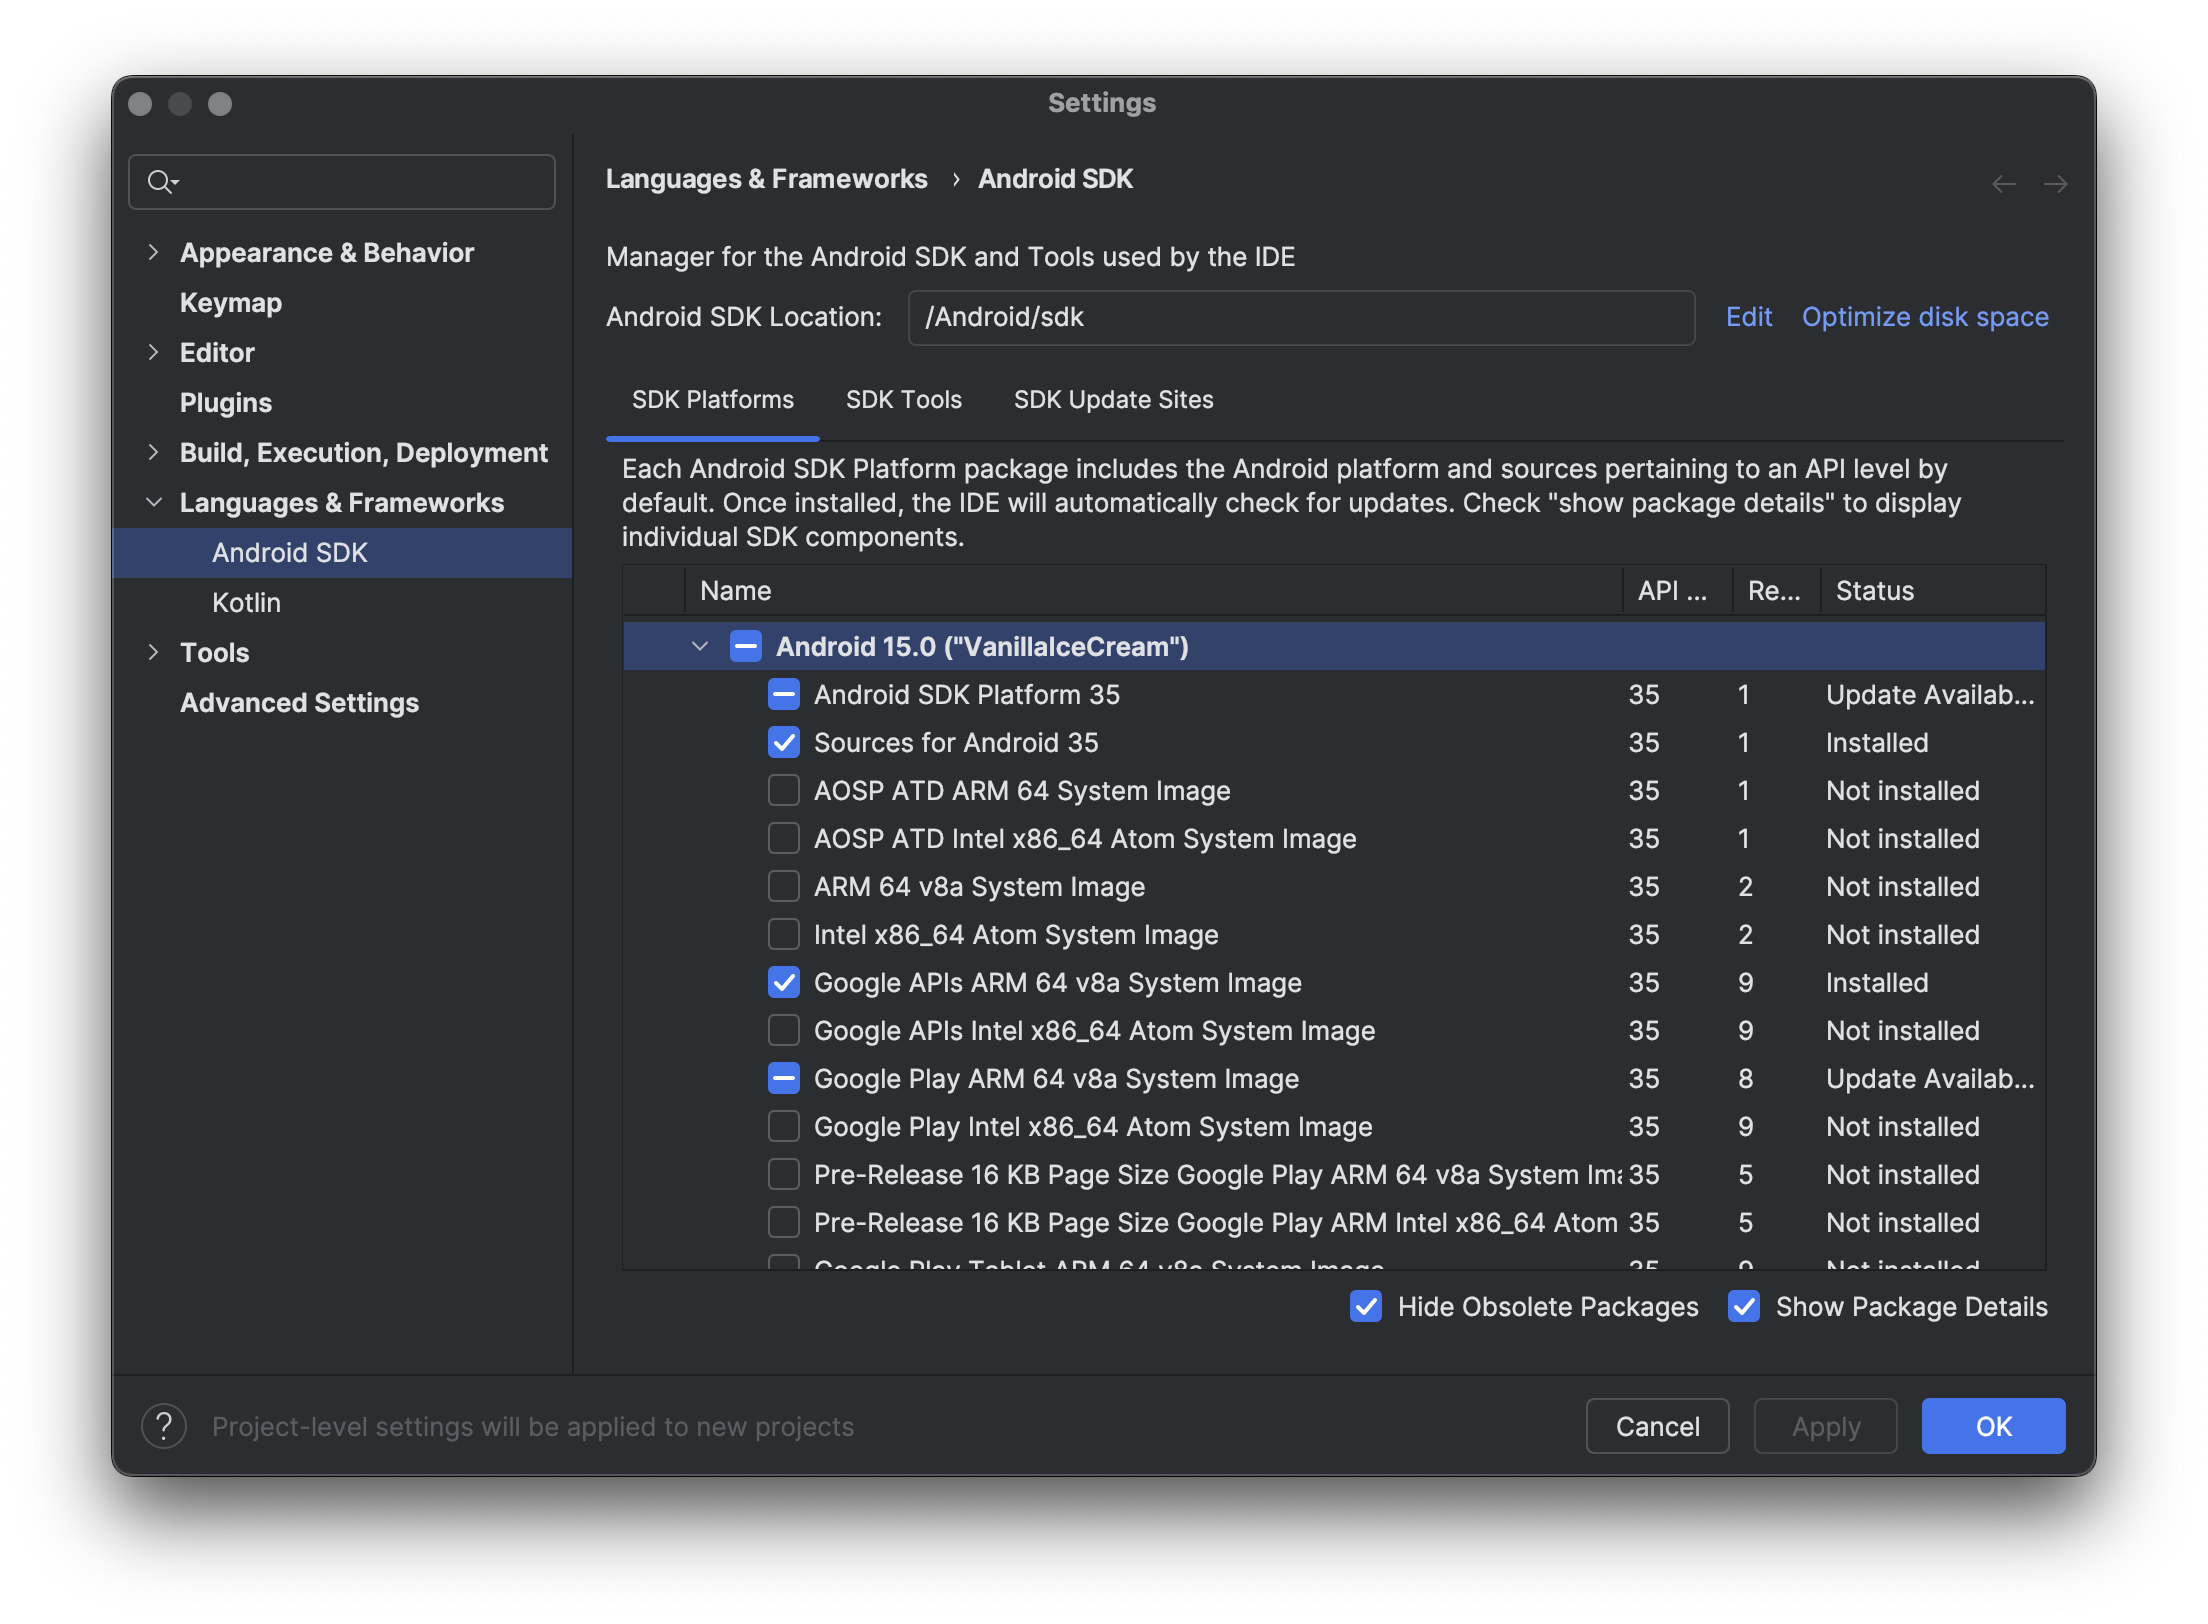Screen dimensions: 2208x1624
Task: Click the Android 15.0 group mixed-state checkbox
Action: tap(746, 646)
